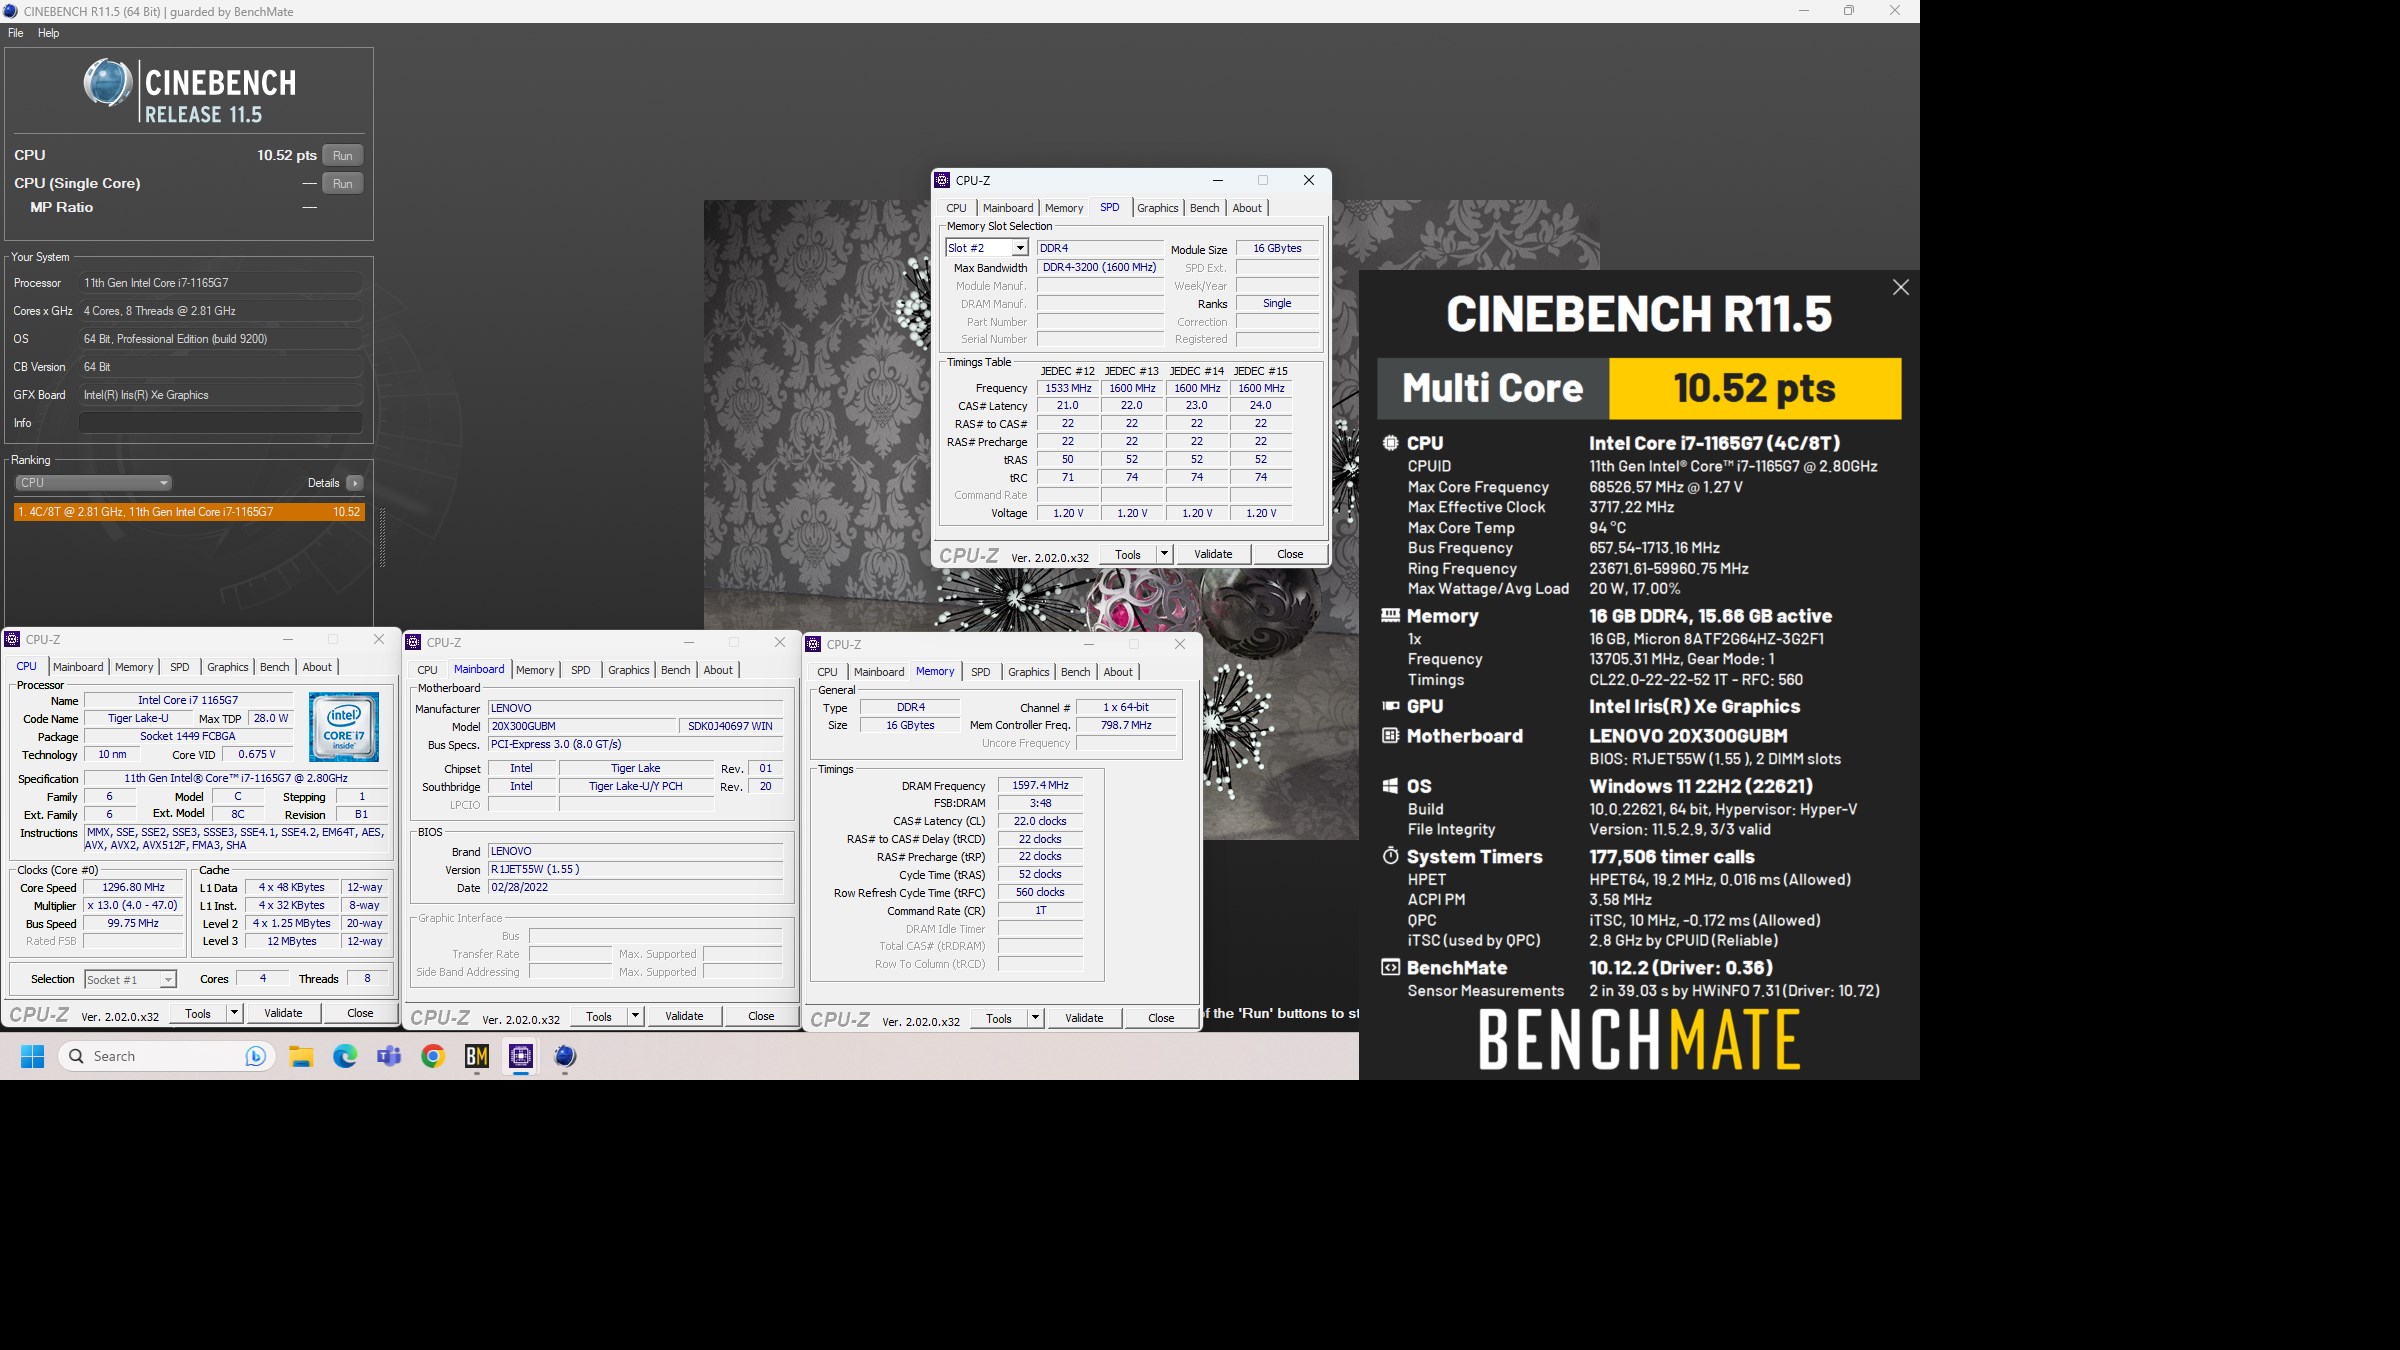Click Core Speed 1296.80 MHz value
The image size is (2400, 1350).
tap(133, 887)
